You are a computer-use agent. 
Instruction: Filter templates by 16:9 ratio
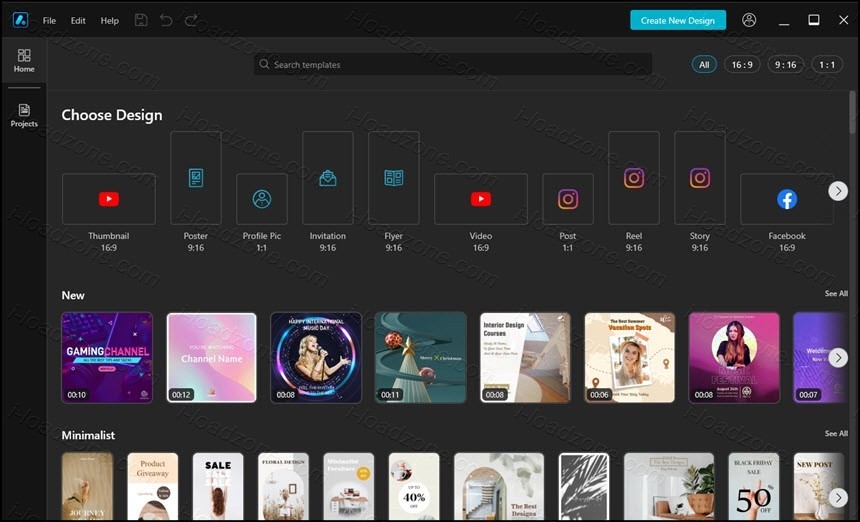coord(742,65)
